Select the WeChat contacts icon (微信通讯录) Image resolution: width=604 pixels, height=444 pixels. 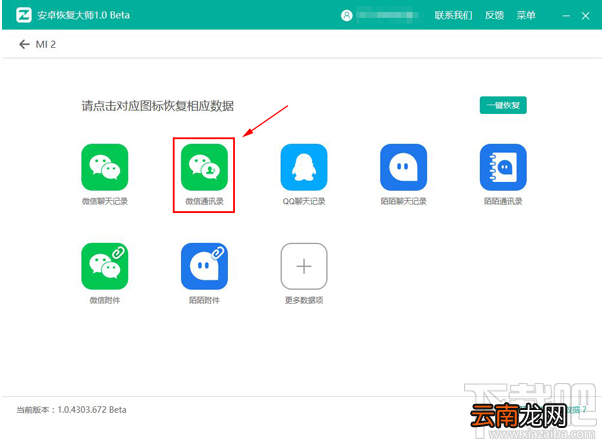(x=204, y=167)
